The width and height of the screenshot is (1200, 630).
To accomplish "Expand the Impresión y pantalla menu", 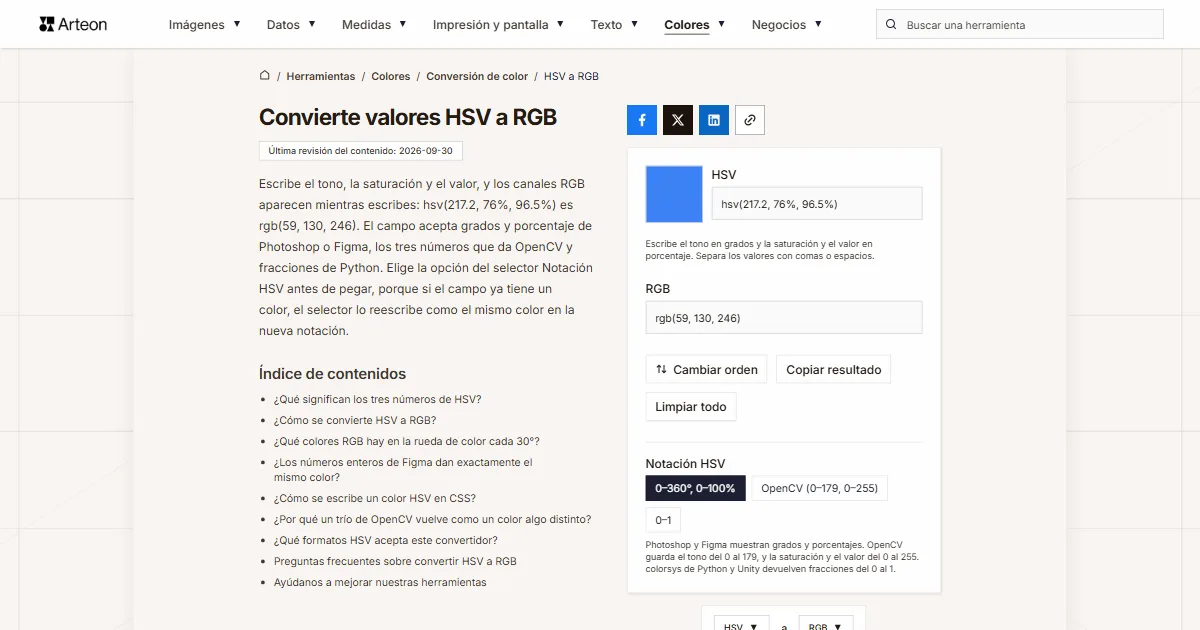I will [x=498, y=25].
